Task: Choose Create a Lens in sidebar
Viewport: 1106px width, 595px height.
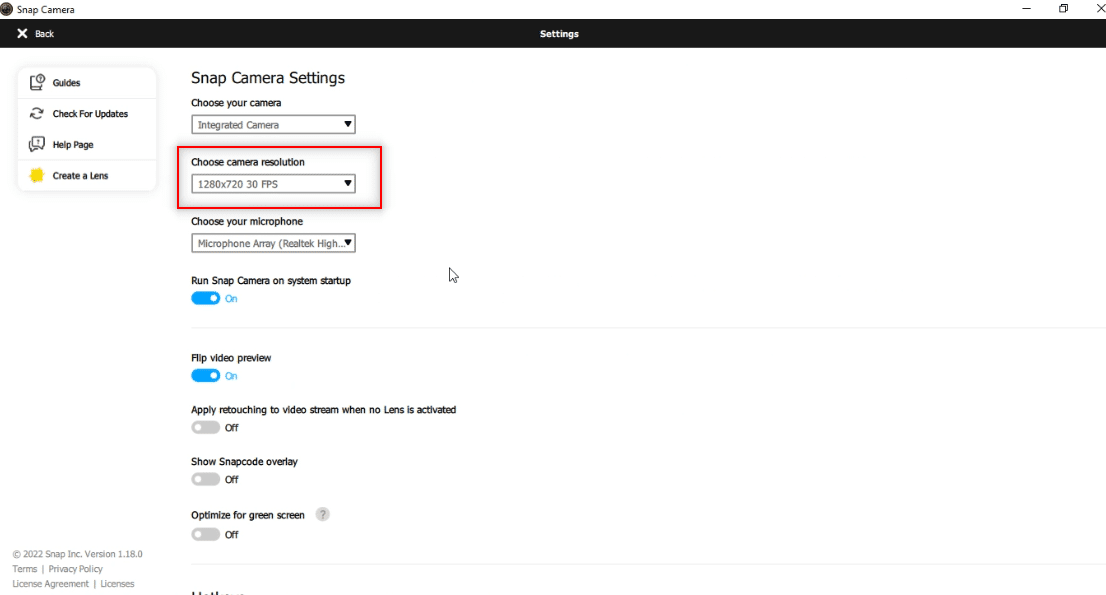Action: pyautogui.click(x=87, y=176)
